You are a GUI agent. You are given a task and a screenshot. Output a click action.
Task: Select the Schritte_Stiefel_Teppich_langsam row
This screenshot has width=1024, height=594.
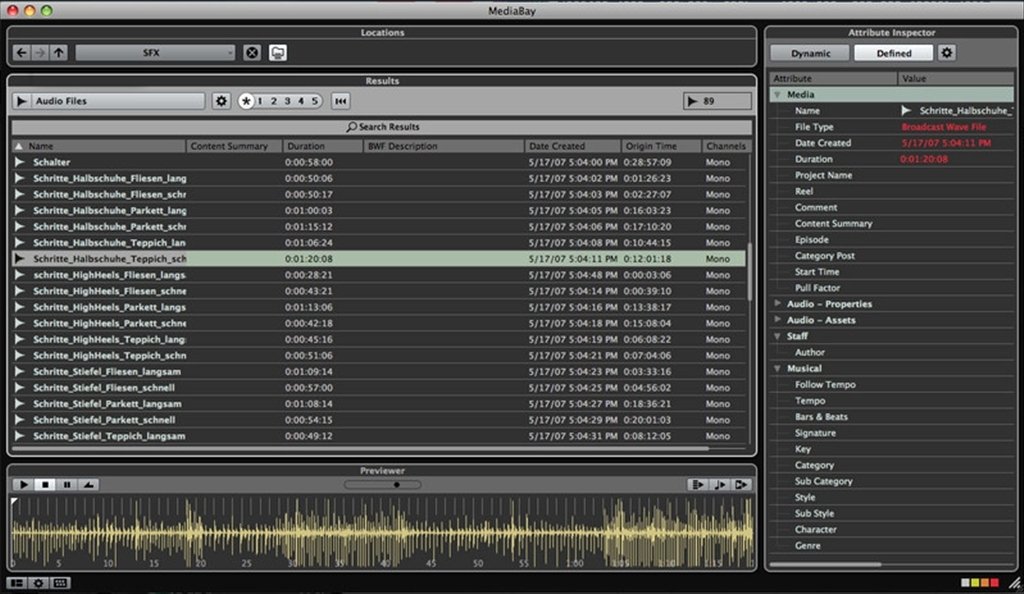tap(379, 436)
